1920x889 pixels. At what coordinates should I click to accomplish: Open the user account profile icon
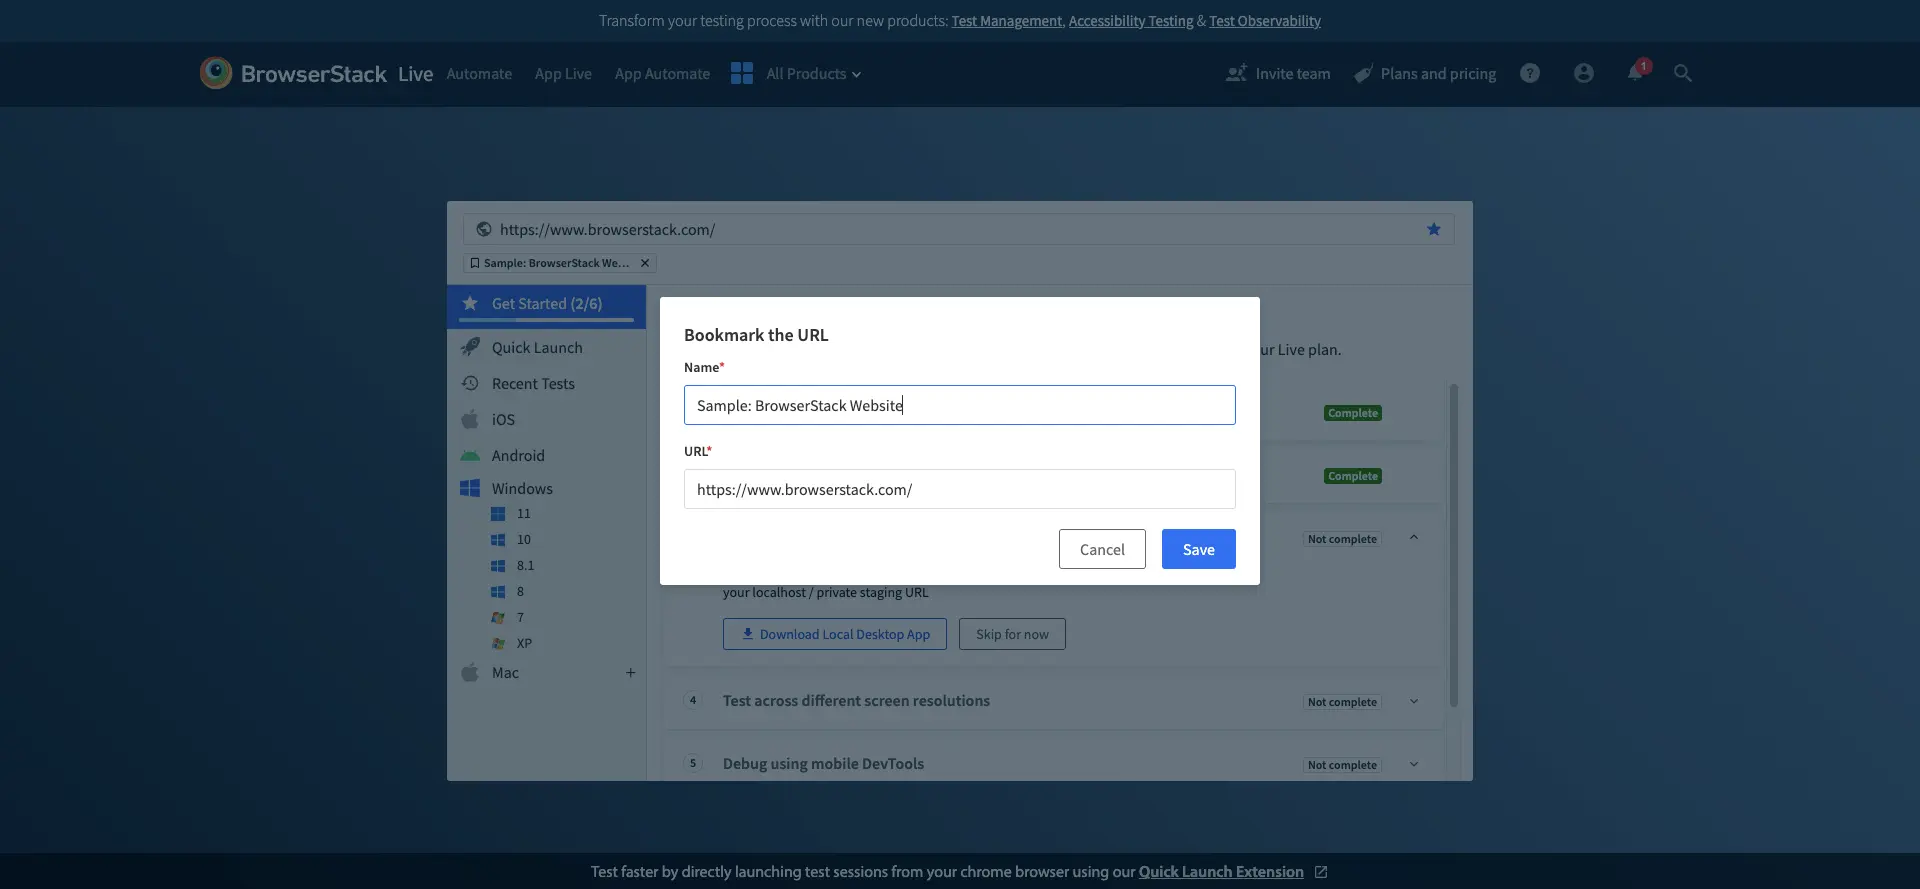[1583, 73]
